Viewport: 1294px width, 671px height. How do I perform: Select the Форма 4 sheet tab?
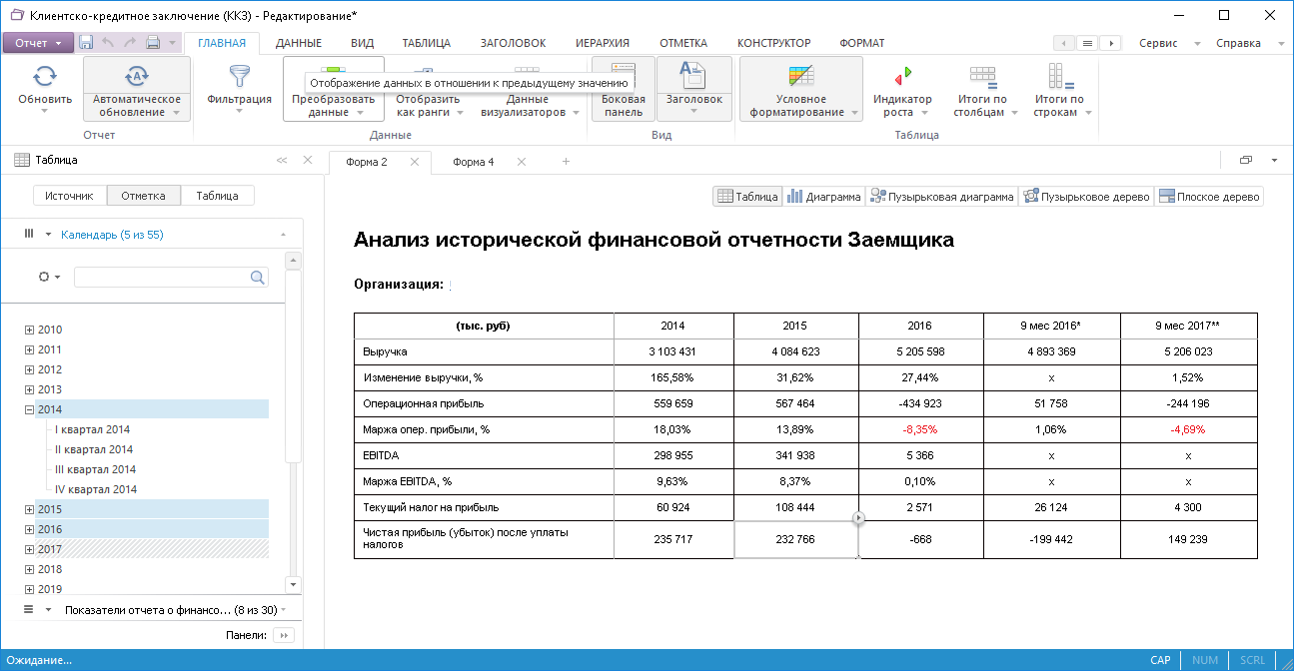(473, 162)
